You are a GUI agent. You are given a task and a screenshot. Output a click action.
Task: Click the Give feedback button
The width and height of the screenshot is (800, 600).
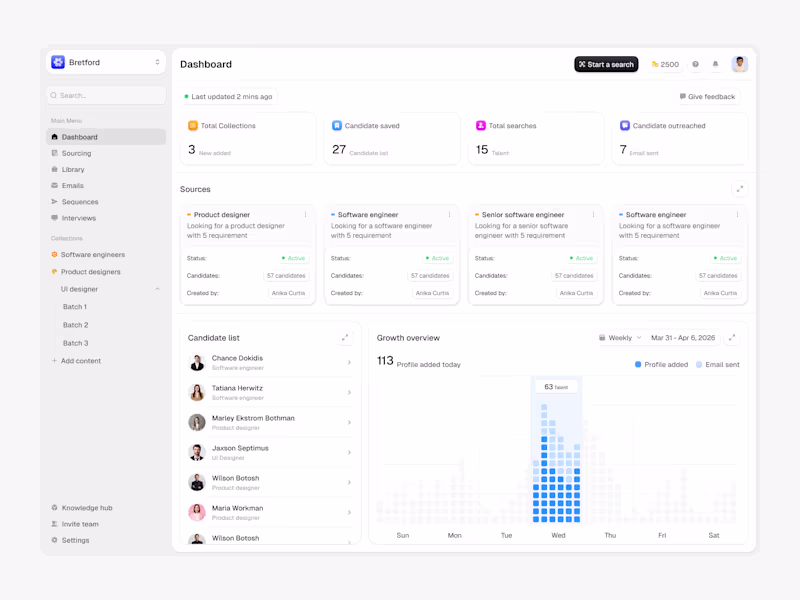(707, 96)
